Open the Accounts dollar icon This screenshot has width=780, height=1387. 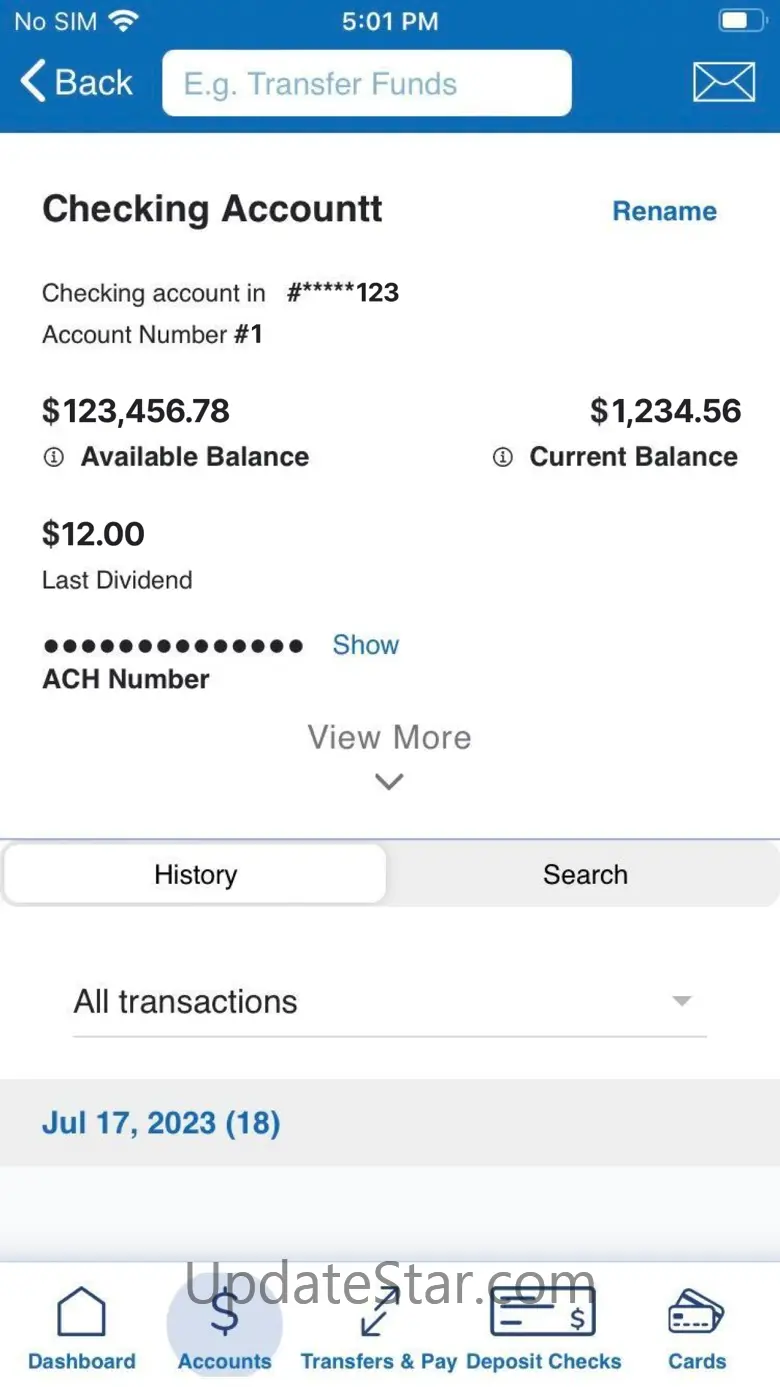coord(224,1314)
